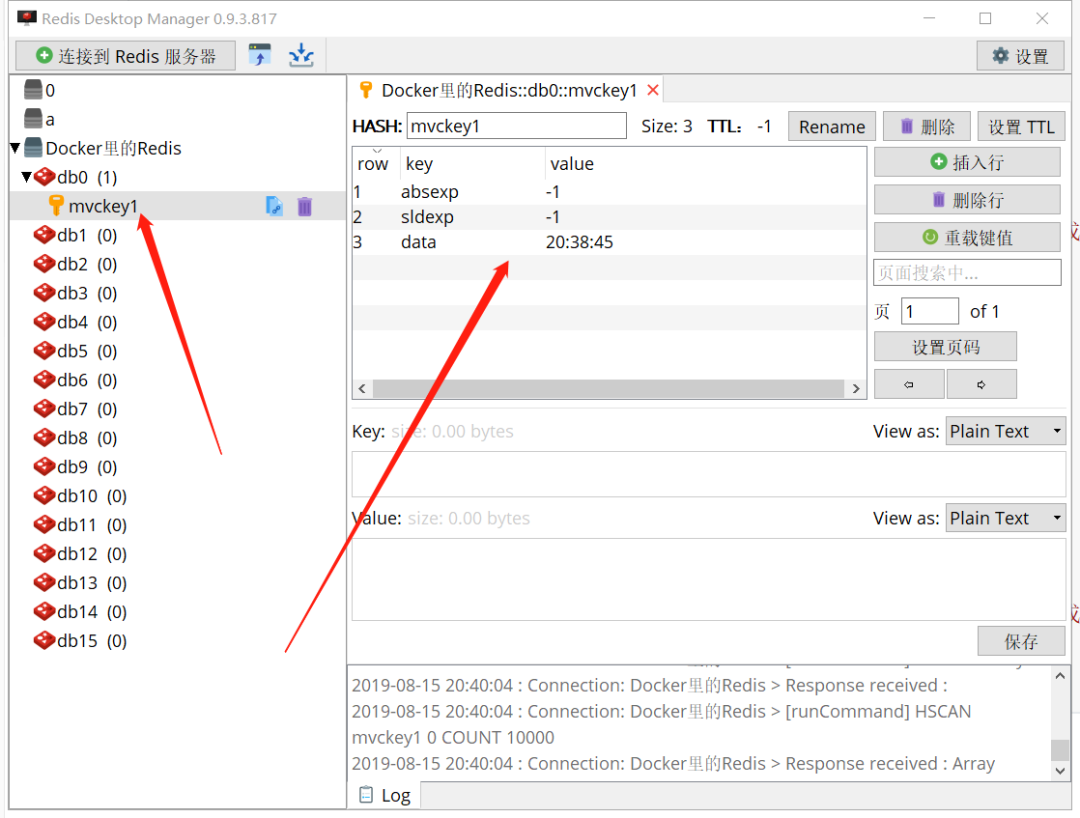Sort by the row column header

click(x=373, y=164)
